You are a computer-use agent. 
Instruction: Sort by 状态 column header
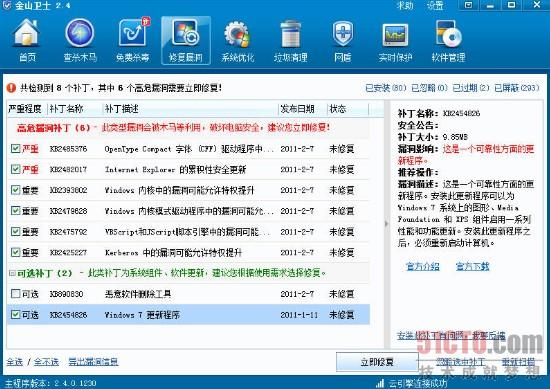coord(348,109)
